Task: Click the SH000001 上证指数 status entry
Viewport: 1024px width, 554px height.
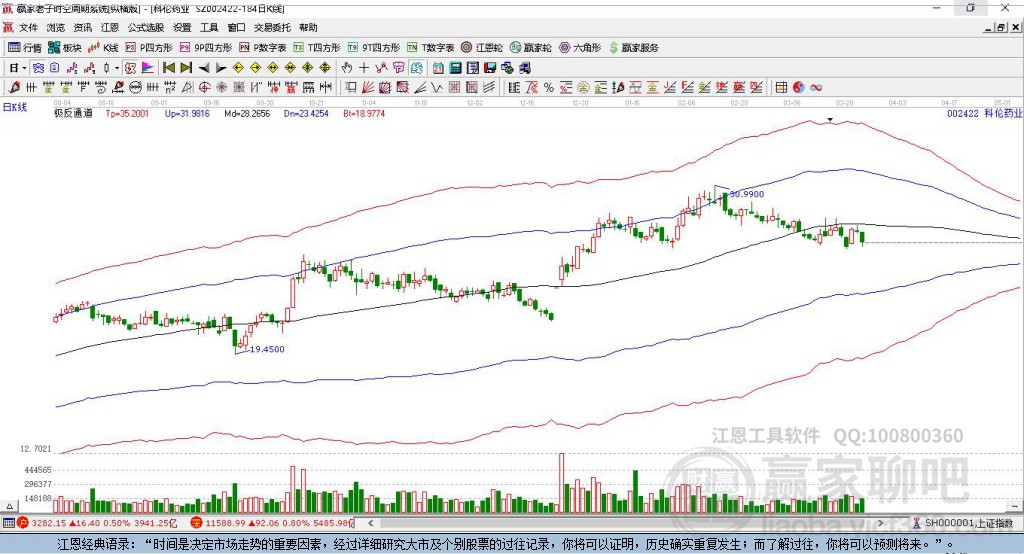Action: point(968,523)
